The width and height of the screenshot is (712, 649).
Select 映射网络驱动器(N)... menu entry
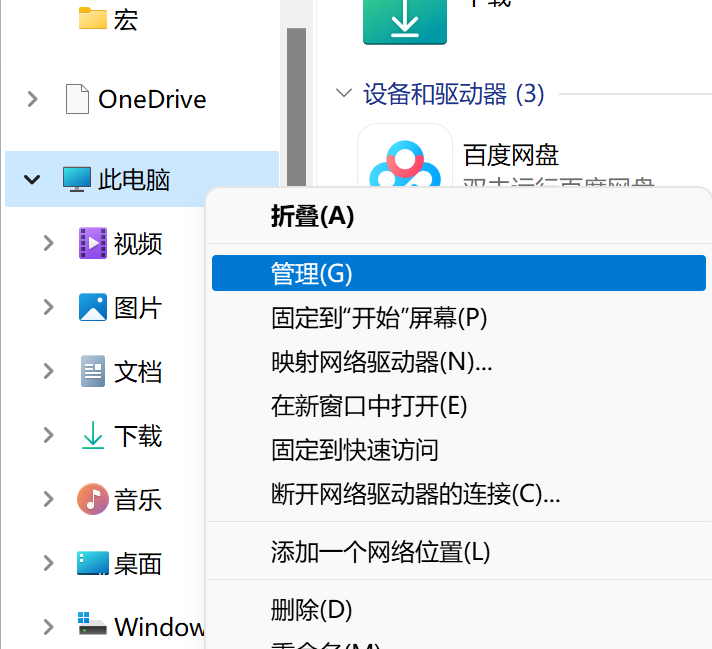(381, 361)
